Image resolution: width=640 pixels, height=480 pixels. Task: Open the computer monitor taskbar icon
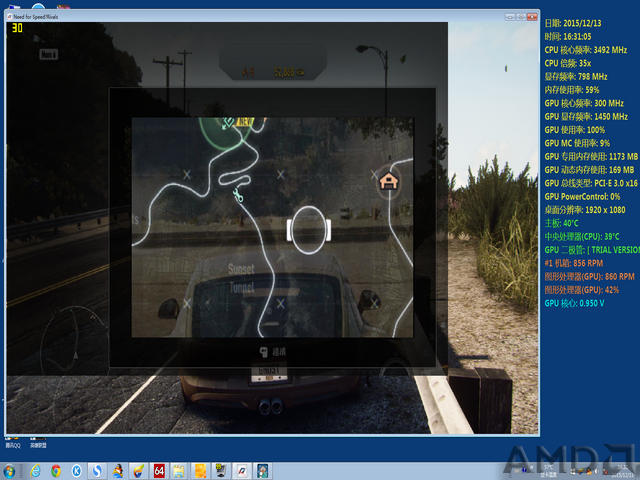coord(221,471)
